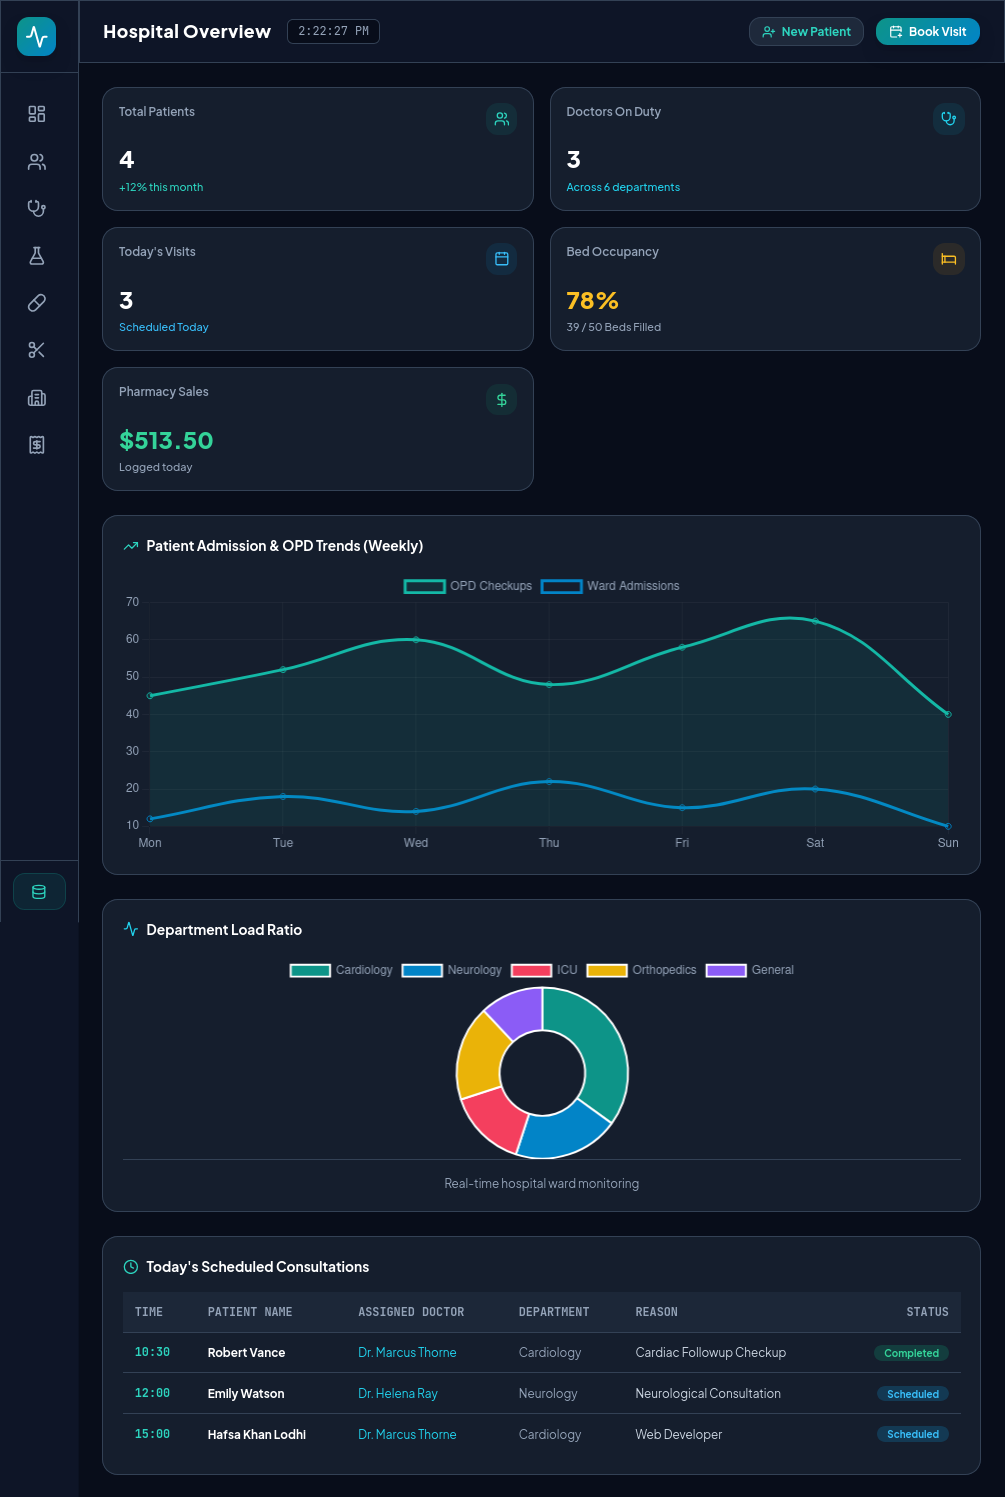
Task: Select patient name Robert Vance
Action: 246,1353
